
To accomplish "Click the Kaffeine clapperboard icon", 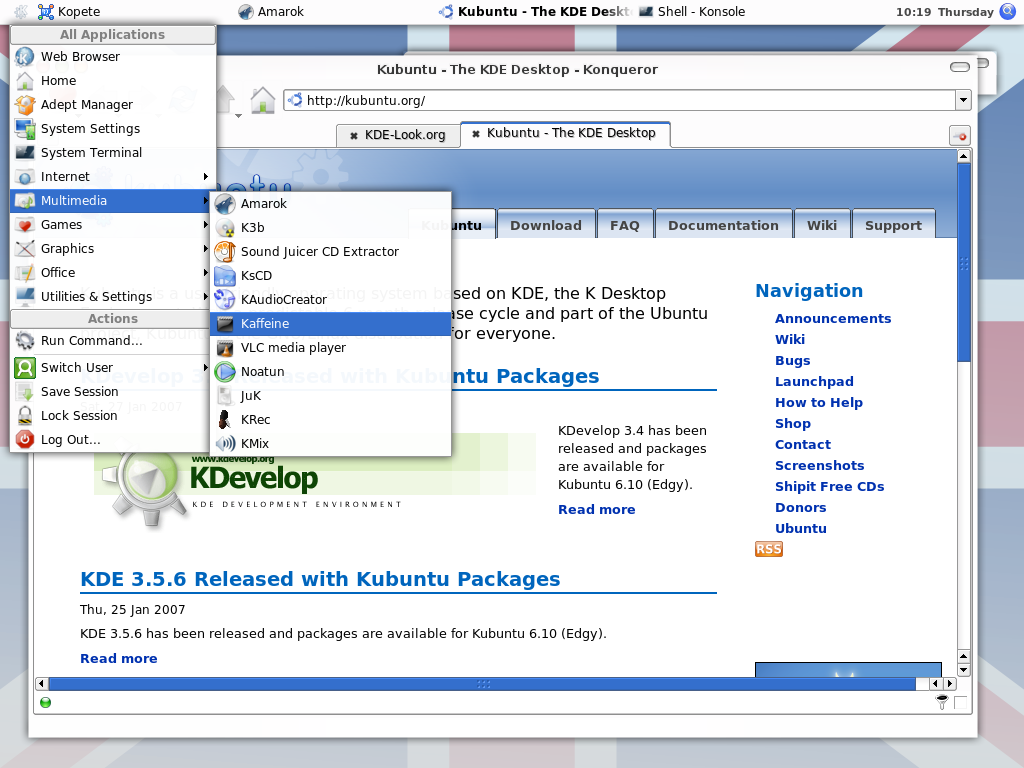I will pos(225,324).
